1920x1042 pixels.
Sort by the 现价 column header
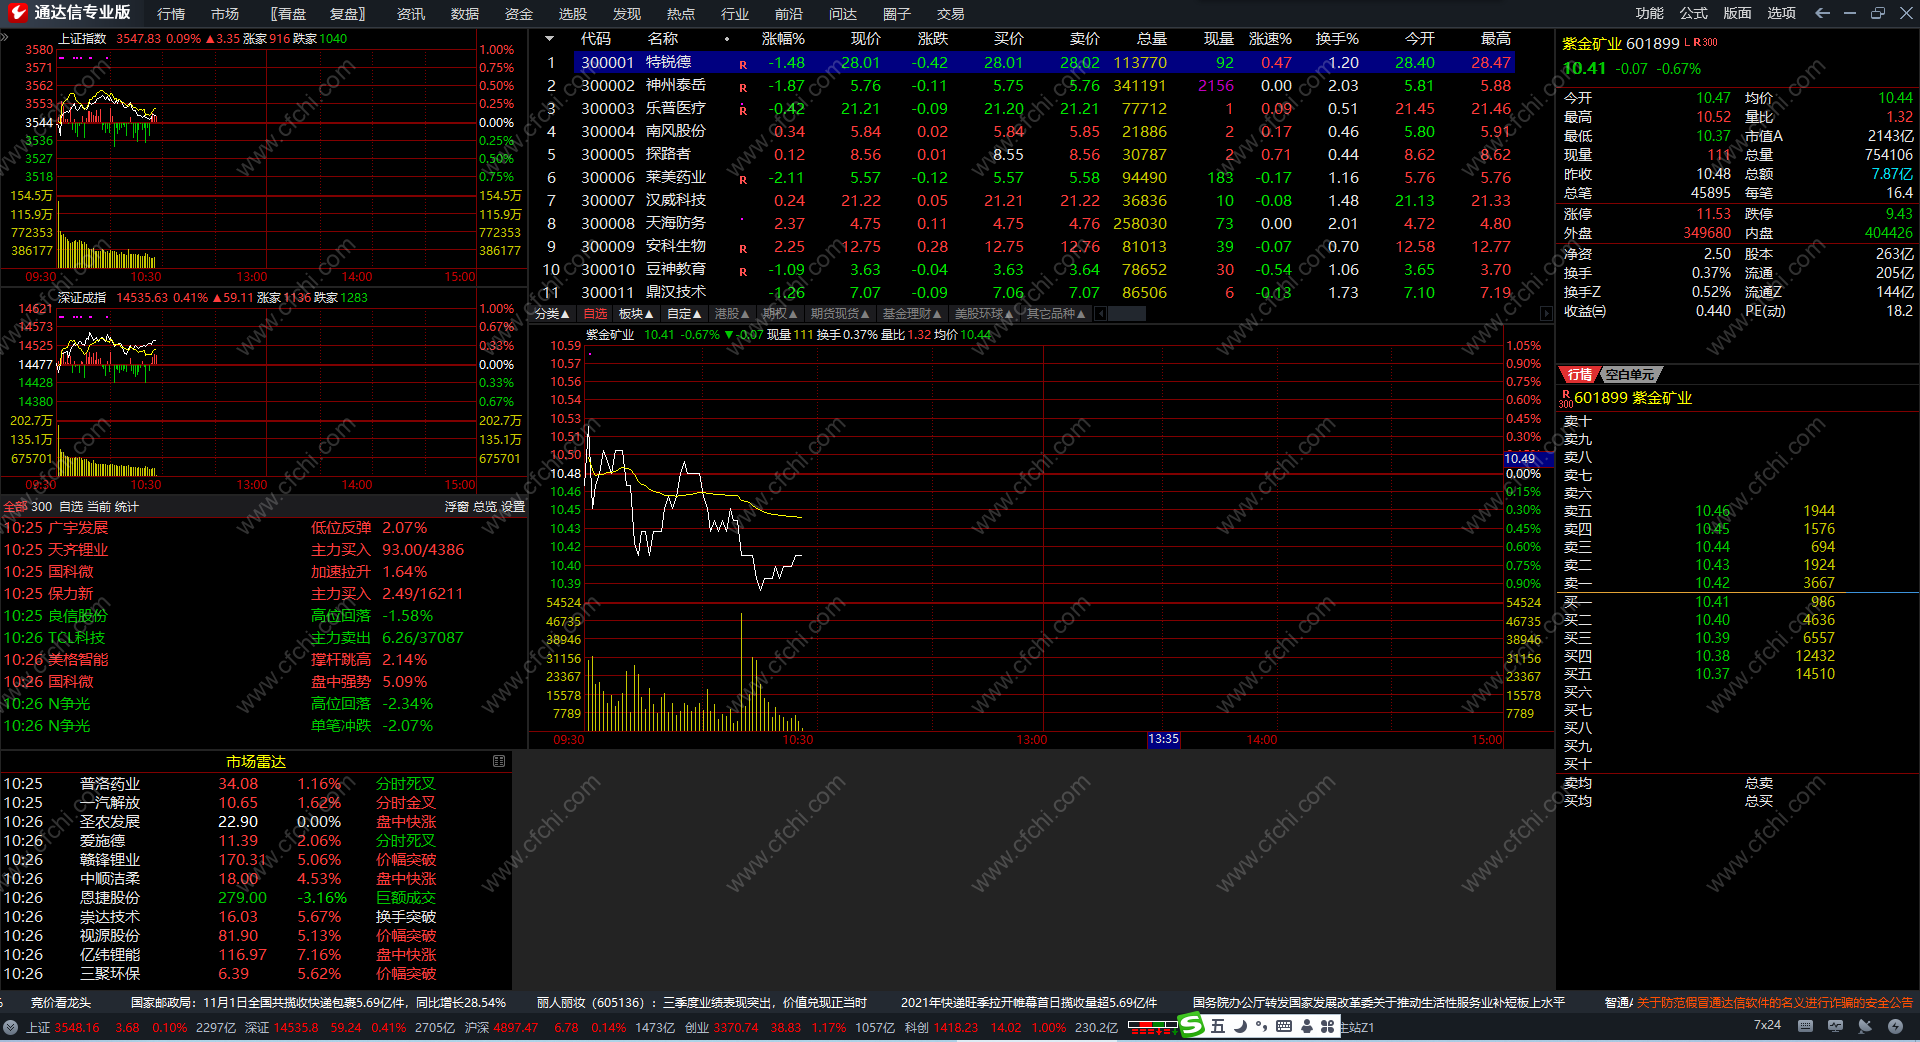coord(866,39)
